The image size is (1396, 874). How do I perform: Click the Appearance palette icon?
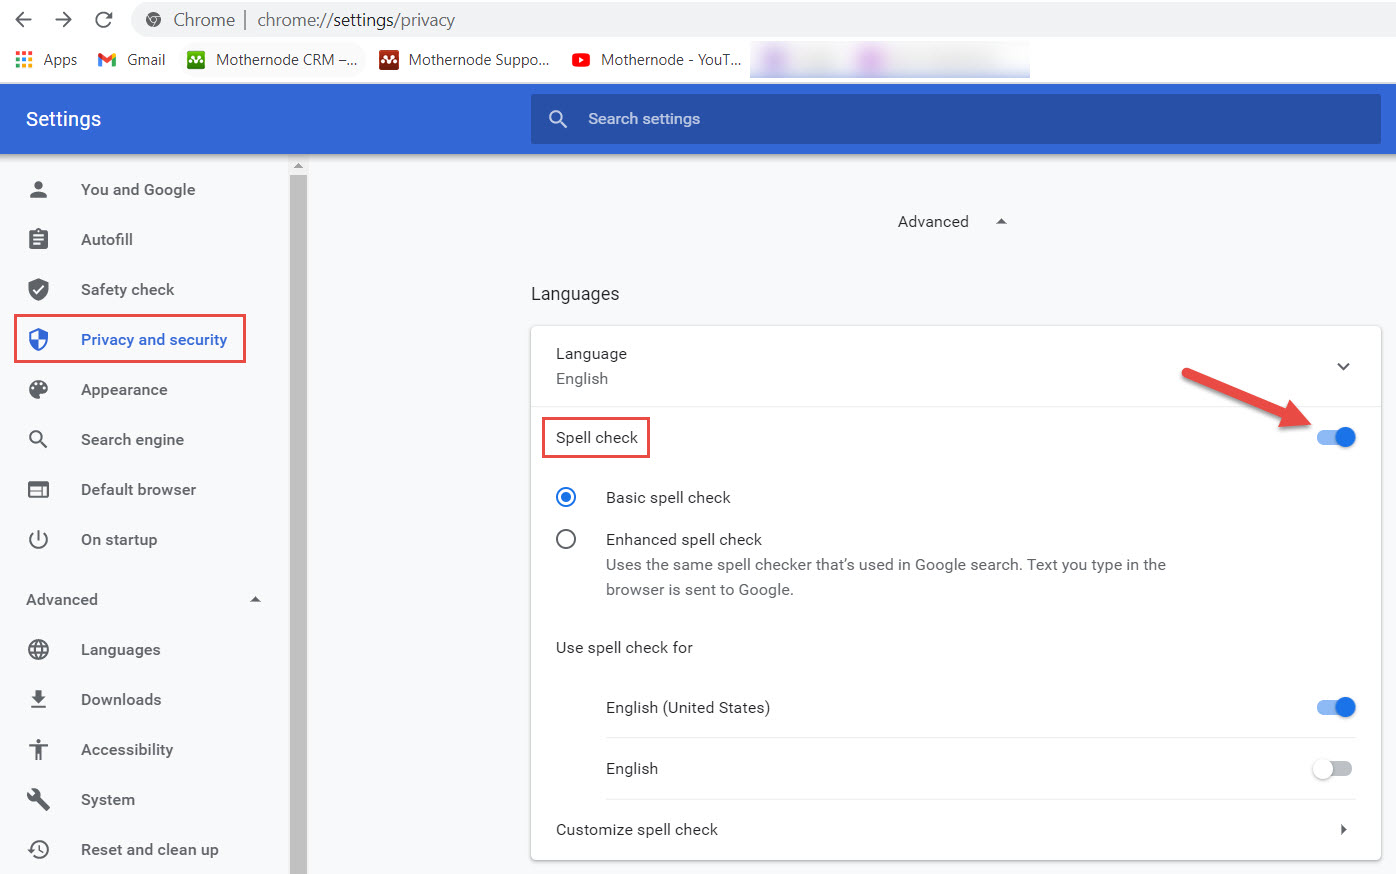(x=38, y=389)
